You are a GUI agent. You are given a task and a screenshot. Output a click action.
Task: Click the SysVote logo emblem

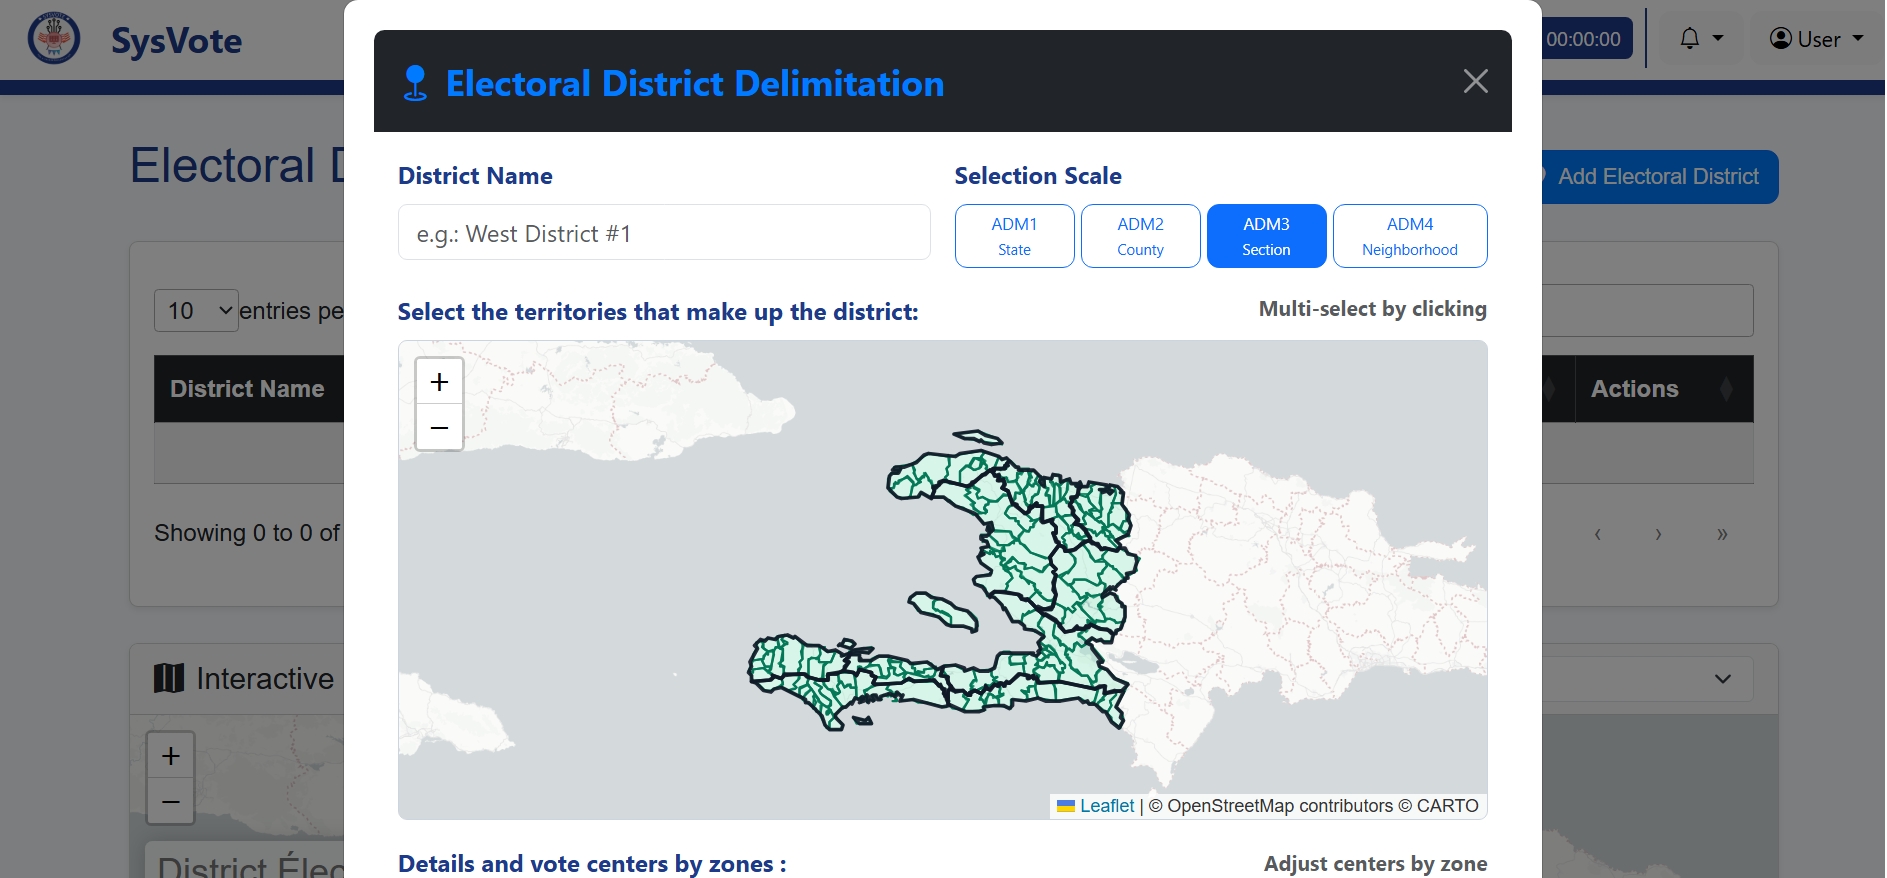pos(54,39)
